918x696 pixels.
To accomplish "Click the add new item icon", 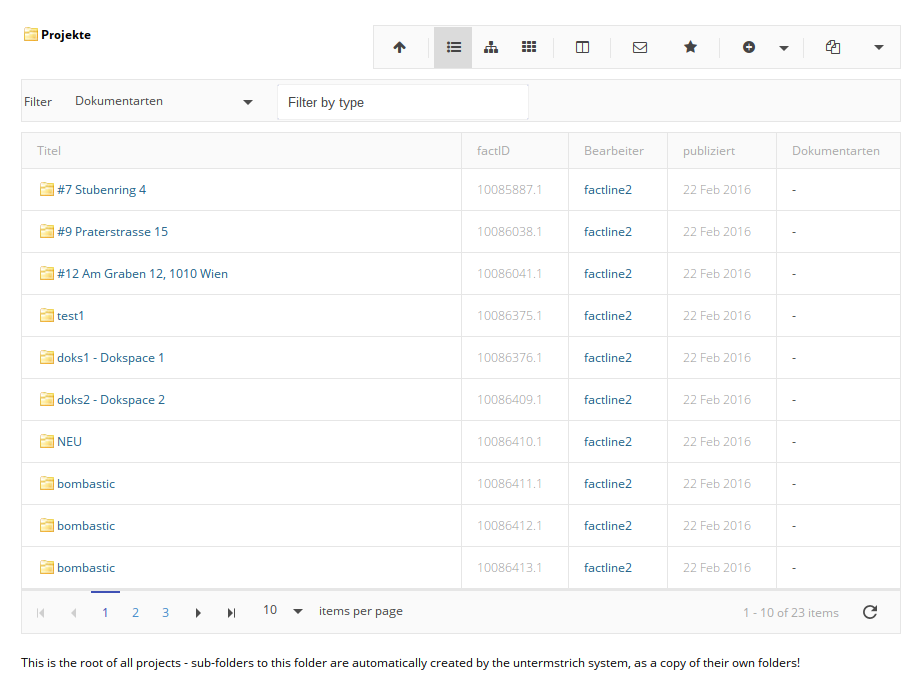I will pos(749,47).
